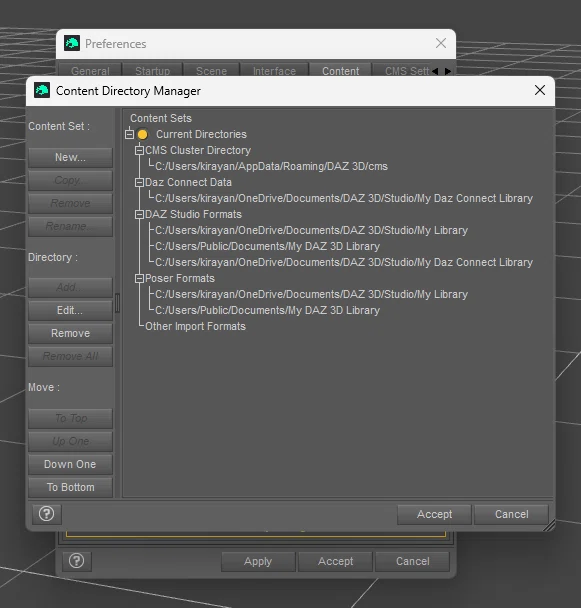Click the Remove content set button
Viewport: 581px width, 608px height.
tap(70, 203)
